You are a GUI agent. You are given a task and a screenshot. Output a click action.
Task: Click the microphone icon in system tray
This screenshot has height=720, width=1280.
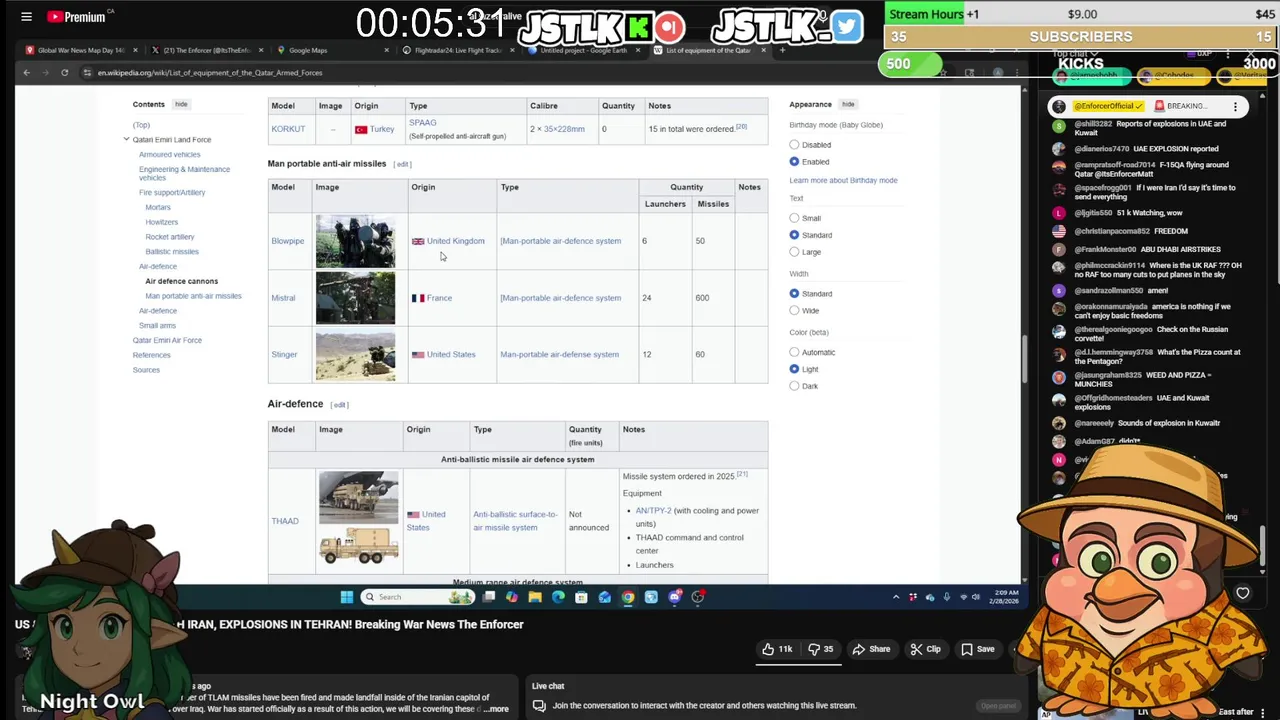(946, 597)
